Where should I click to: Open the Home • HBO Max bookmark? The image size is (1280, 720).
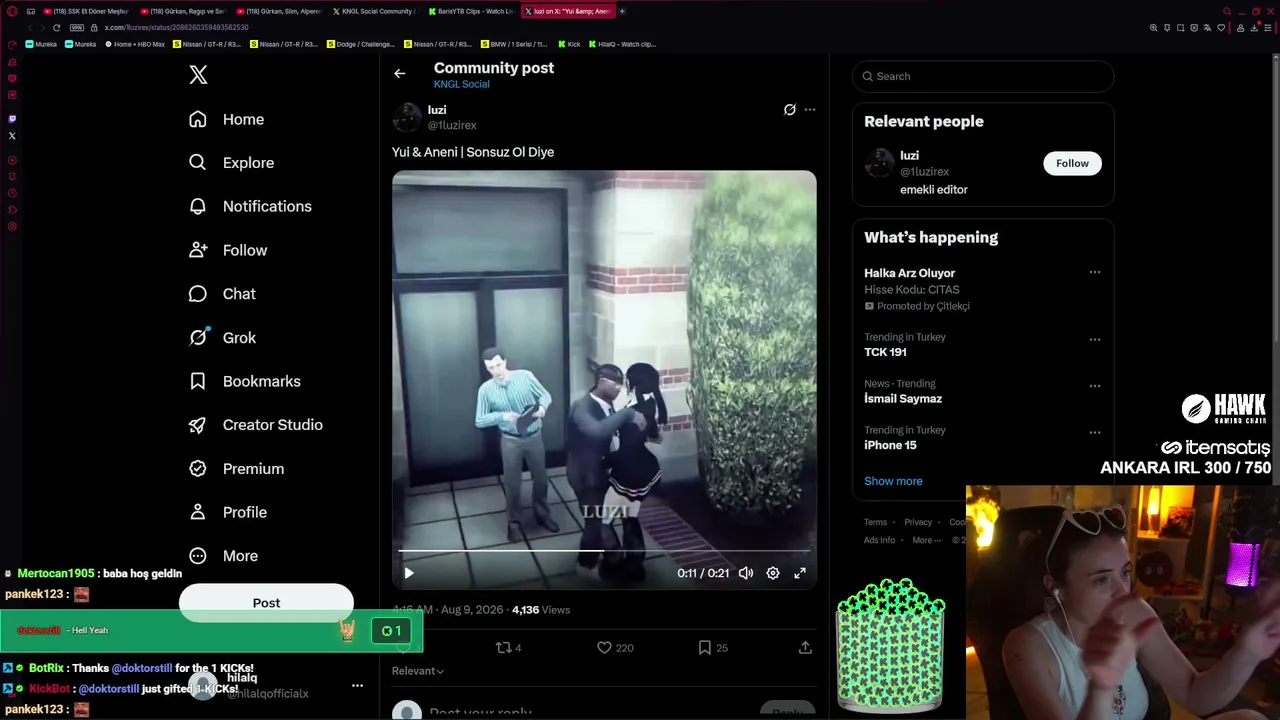[x=135, y=45]
